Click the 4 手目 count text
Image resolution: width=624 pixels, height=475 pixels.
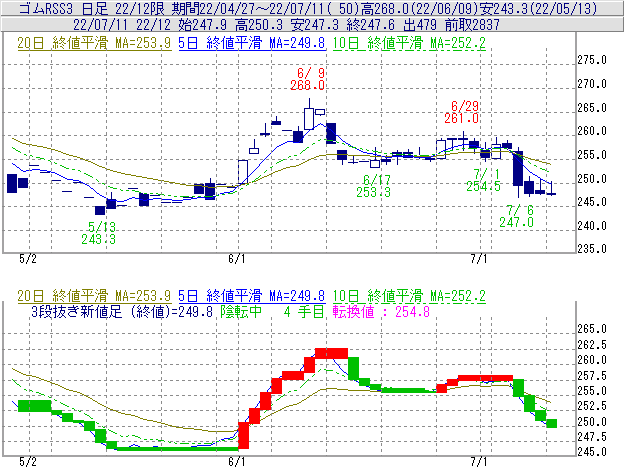(x=304, y=311)
